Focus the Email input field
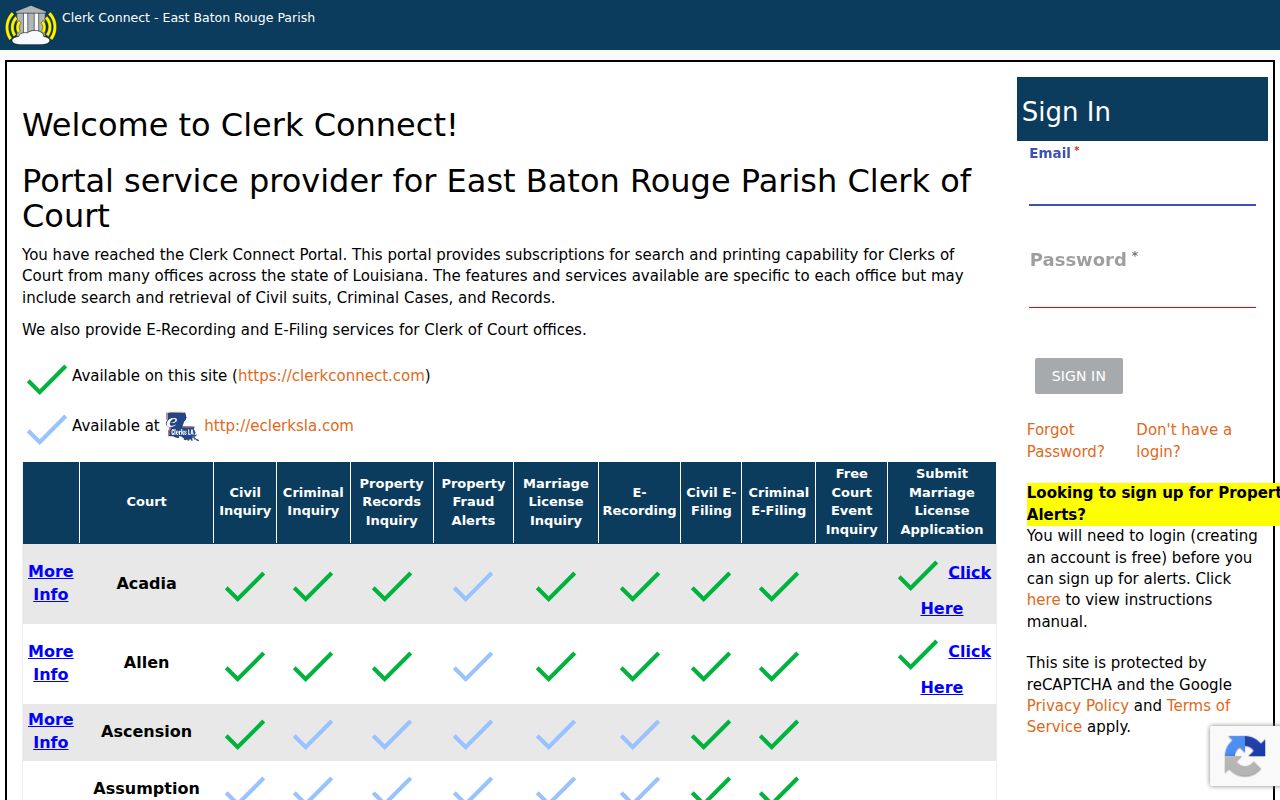Screen dimensions: 1280x800 coord(1142,188)
